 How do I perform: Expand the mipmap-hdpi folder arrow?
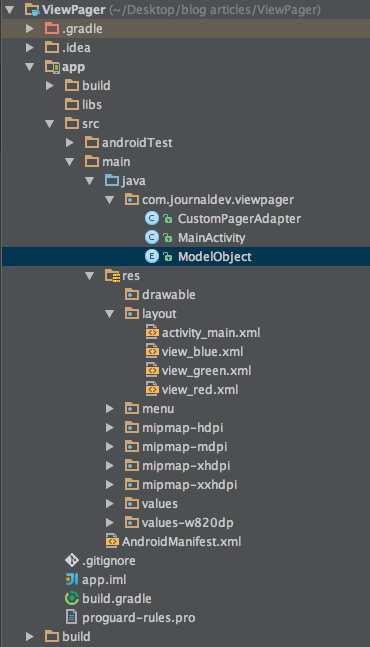pyautogui.click(x=110, y=427)
